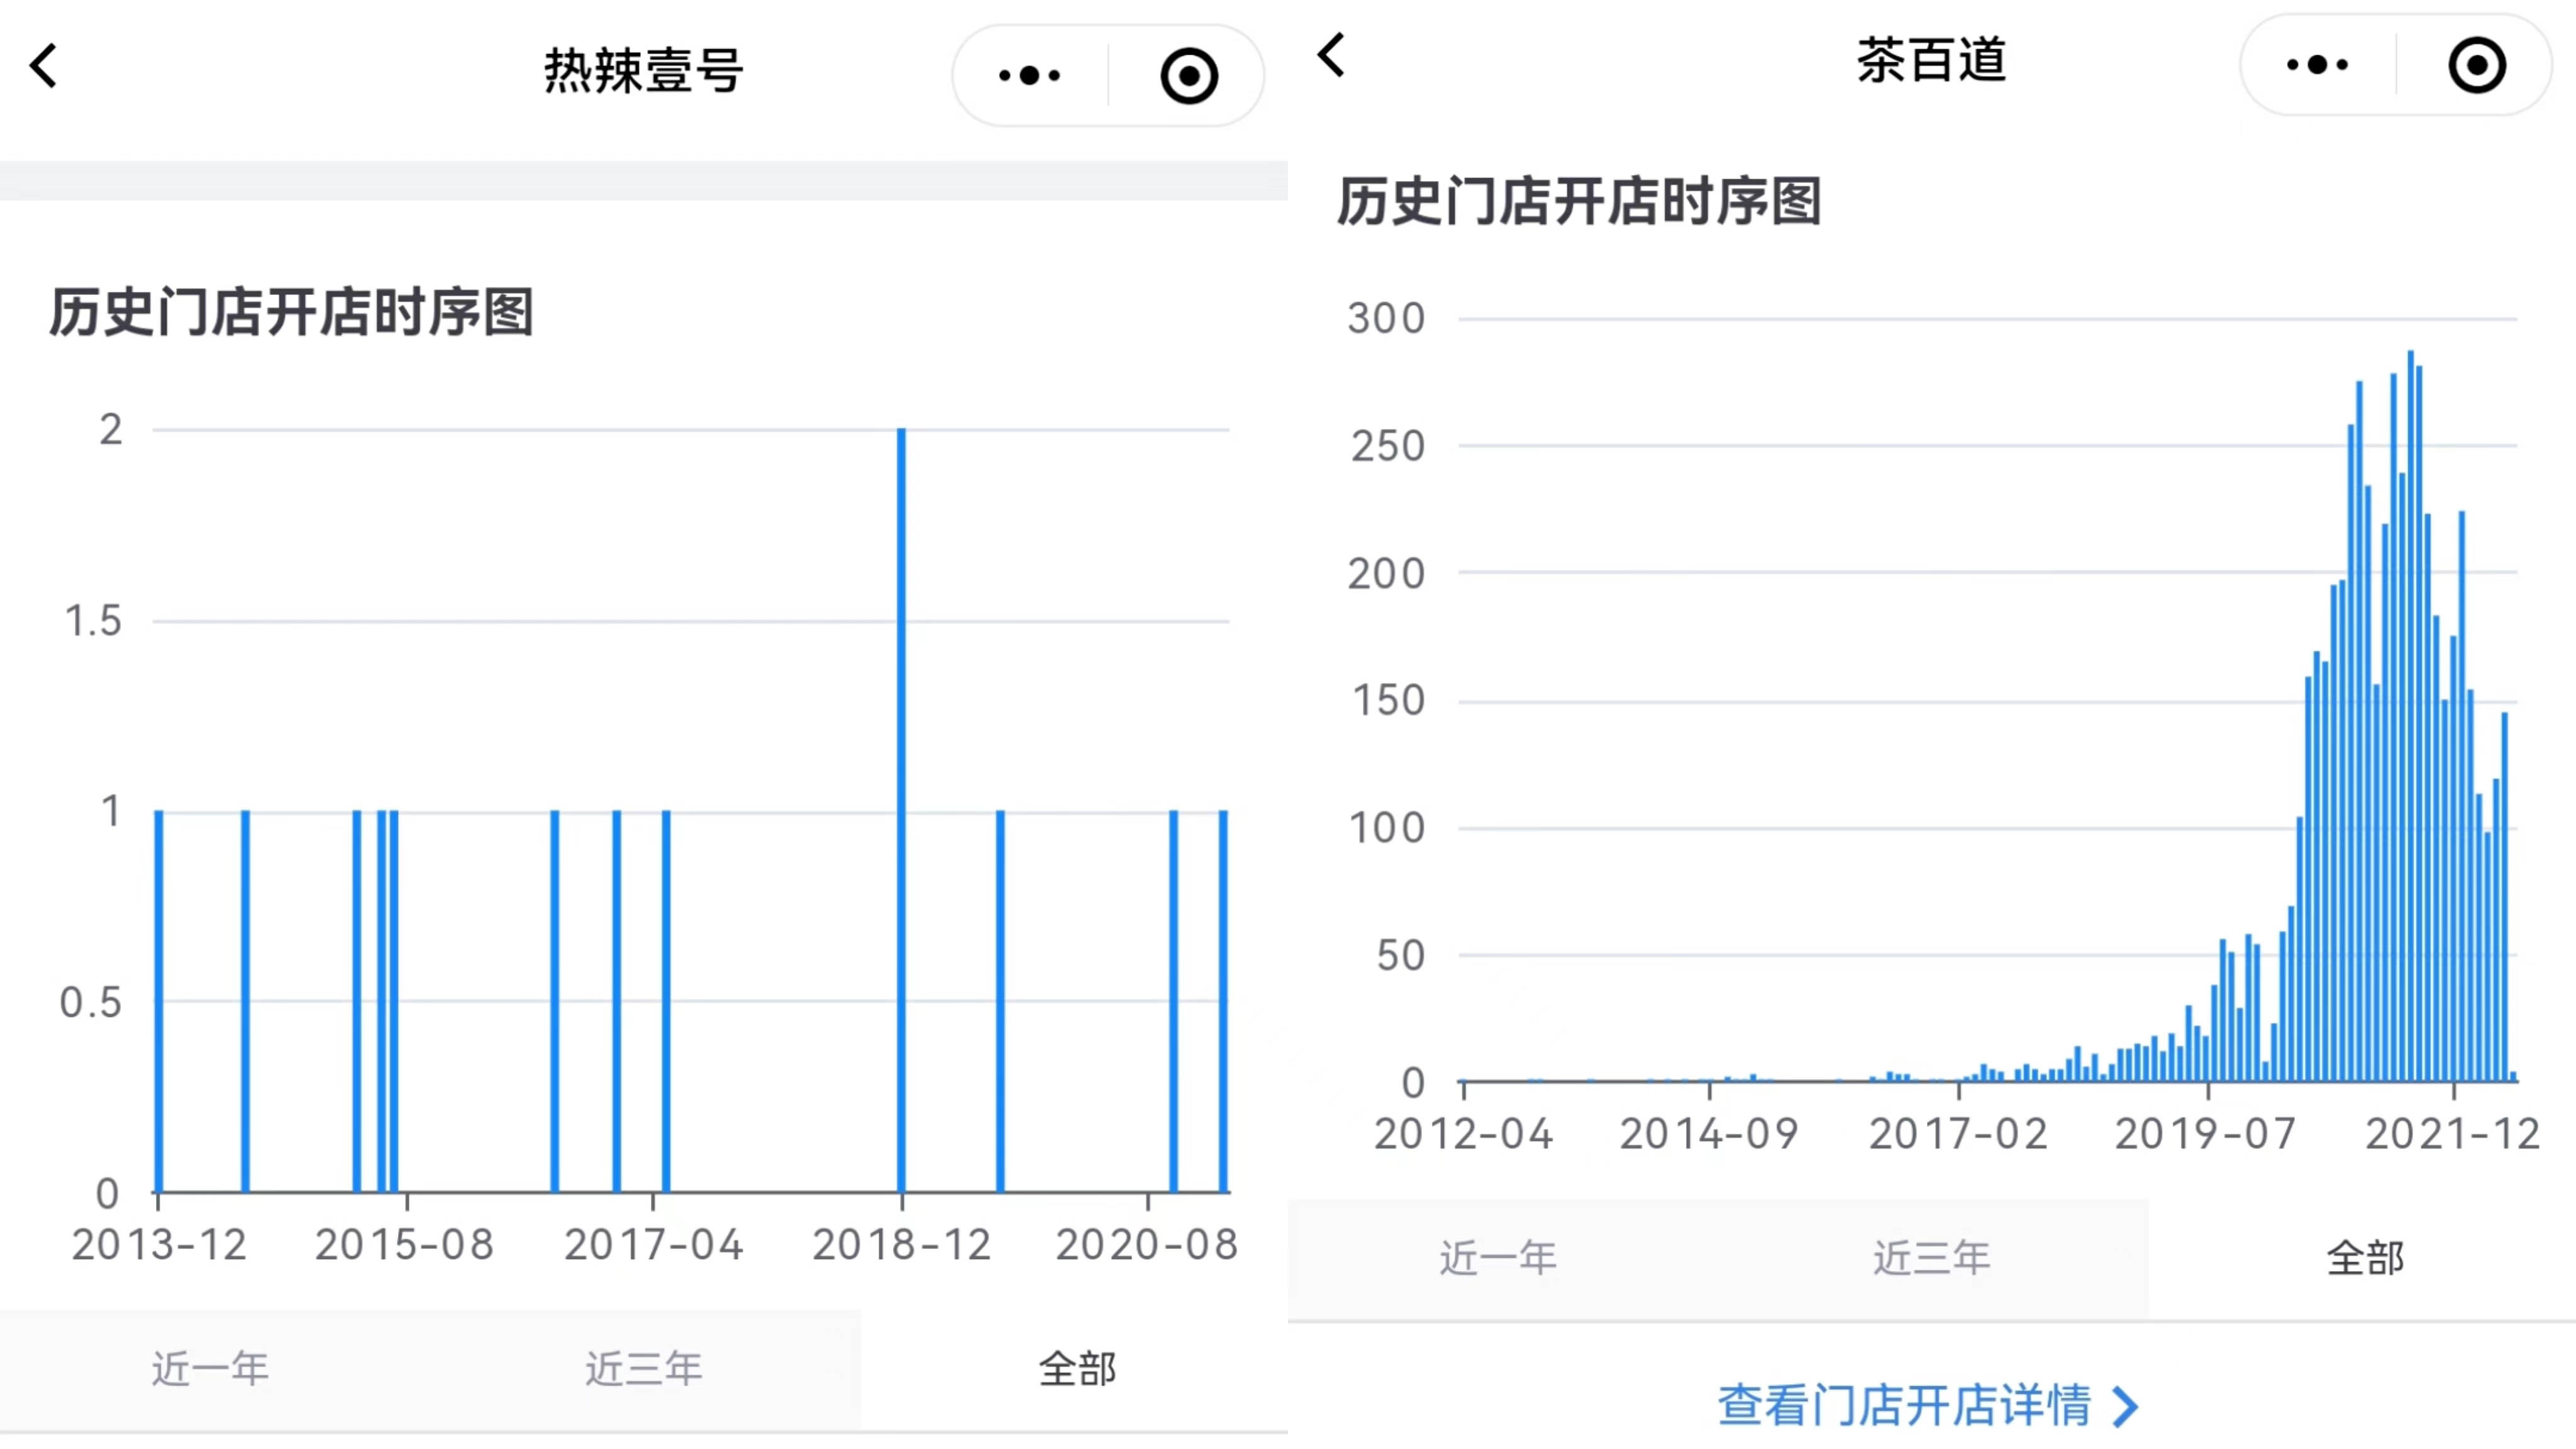
Task: Click the 2021-12 axis label
Action: [2453, 1135]
